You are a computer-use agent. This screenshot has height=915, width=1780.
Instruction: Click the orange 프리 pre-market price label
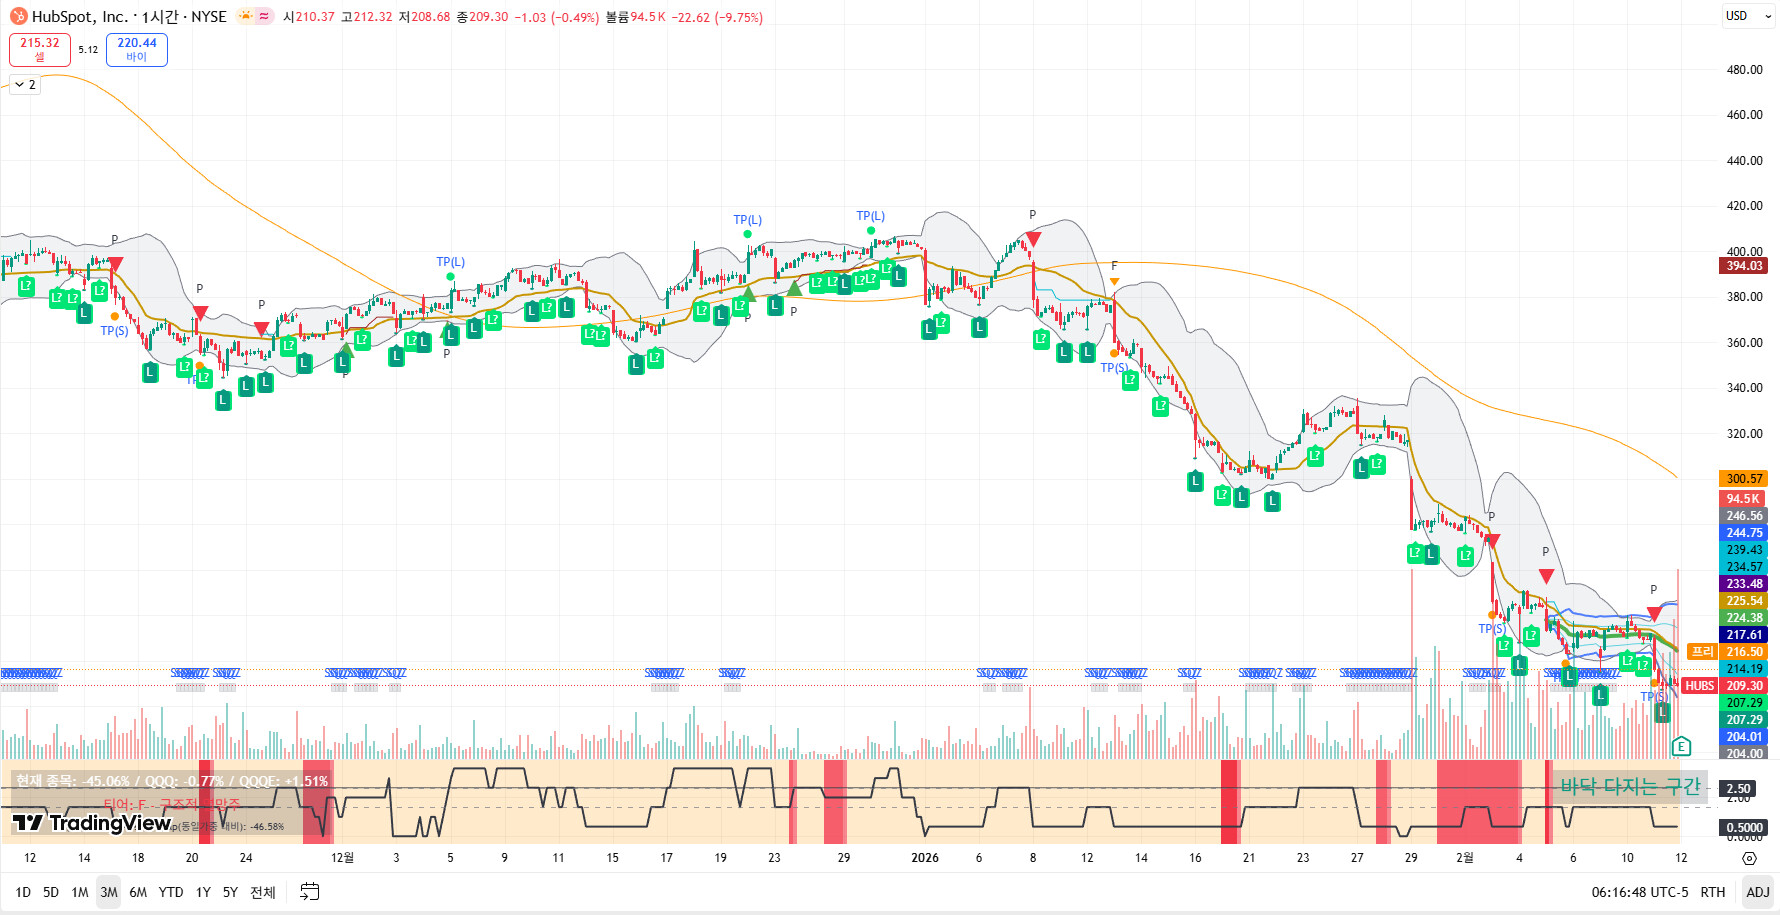(x=1702, y=652)
